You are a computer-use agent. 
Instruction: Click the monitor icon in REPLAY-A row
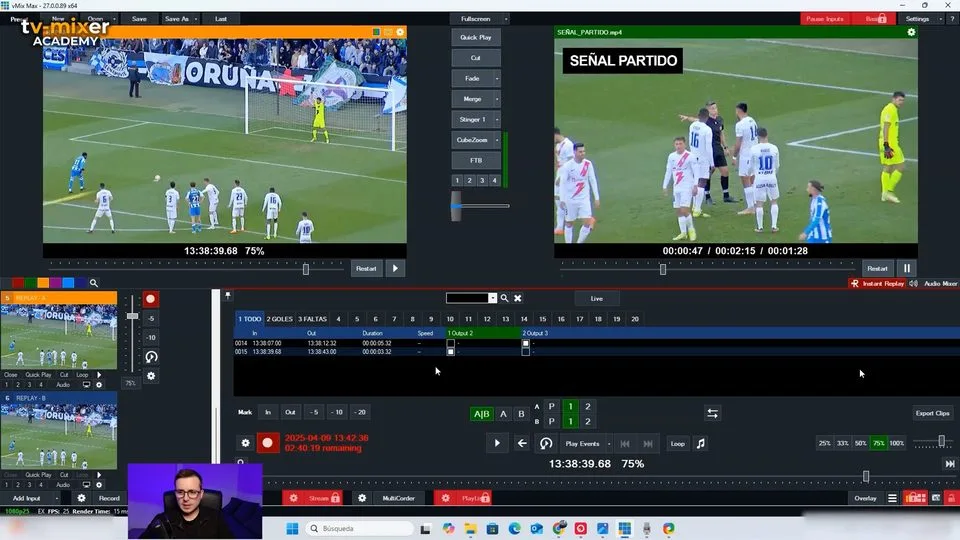pos(86,384)
